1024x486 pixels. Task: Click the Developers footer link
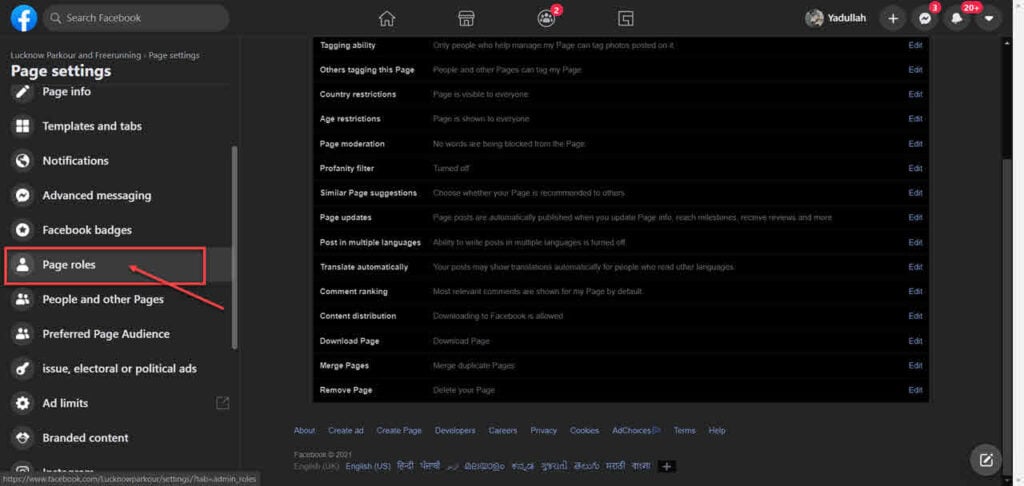455,430
